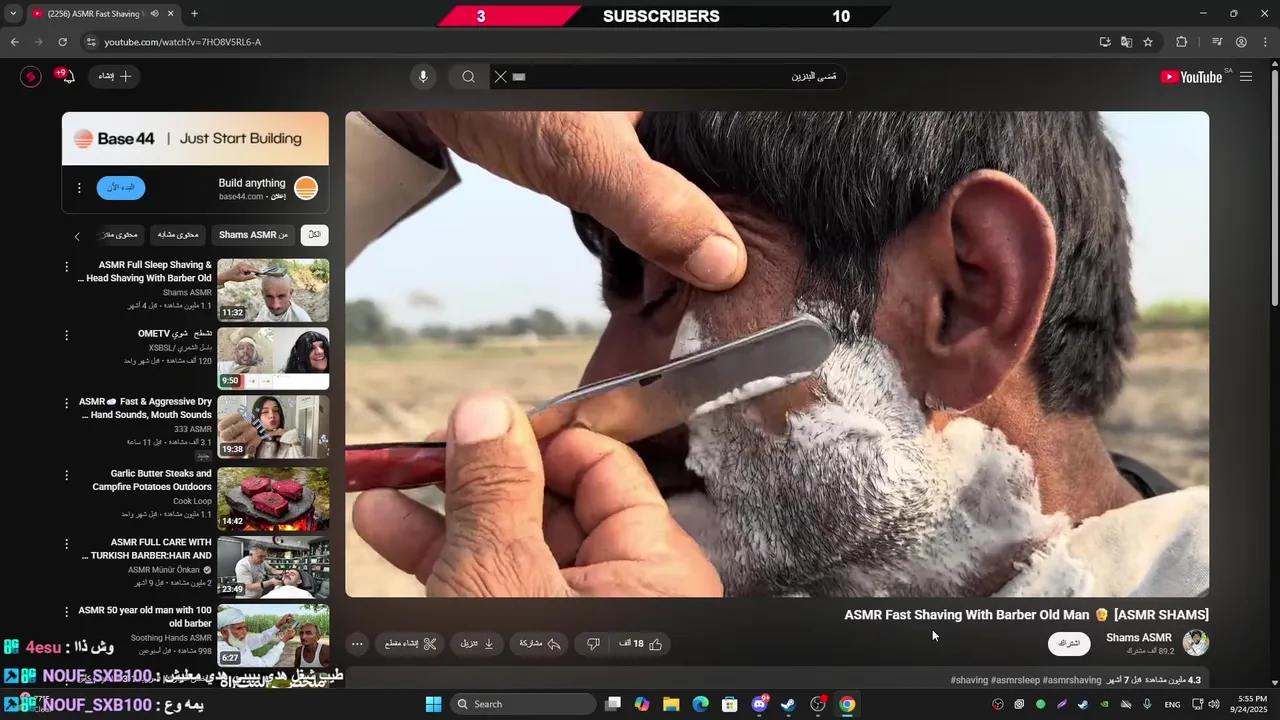
Task: Mute the tab via speaker icon
Action: tap(155, 14)
